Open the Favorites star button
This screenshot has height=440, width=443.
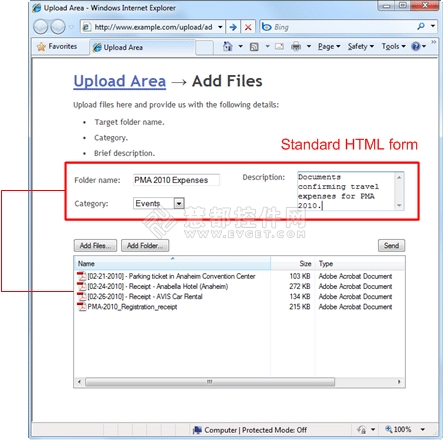(57, 46)
